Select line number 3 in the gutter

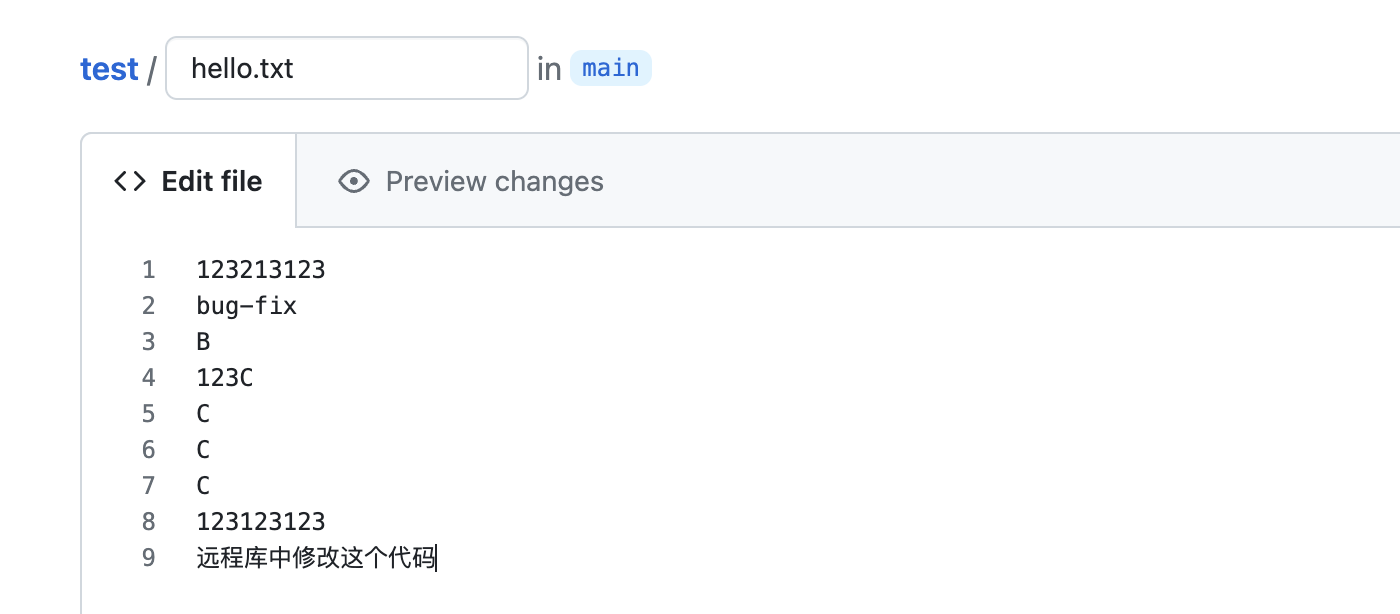pos(149,342)
